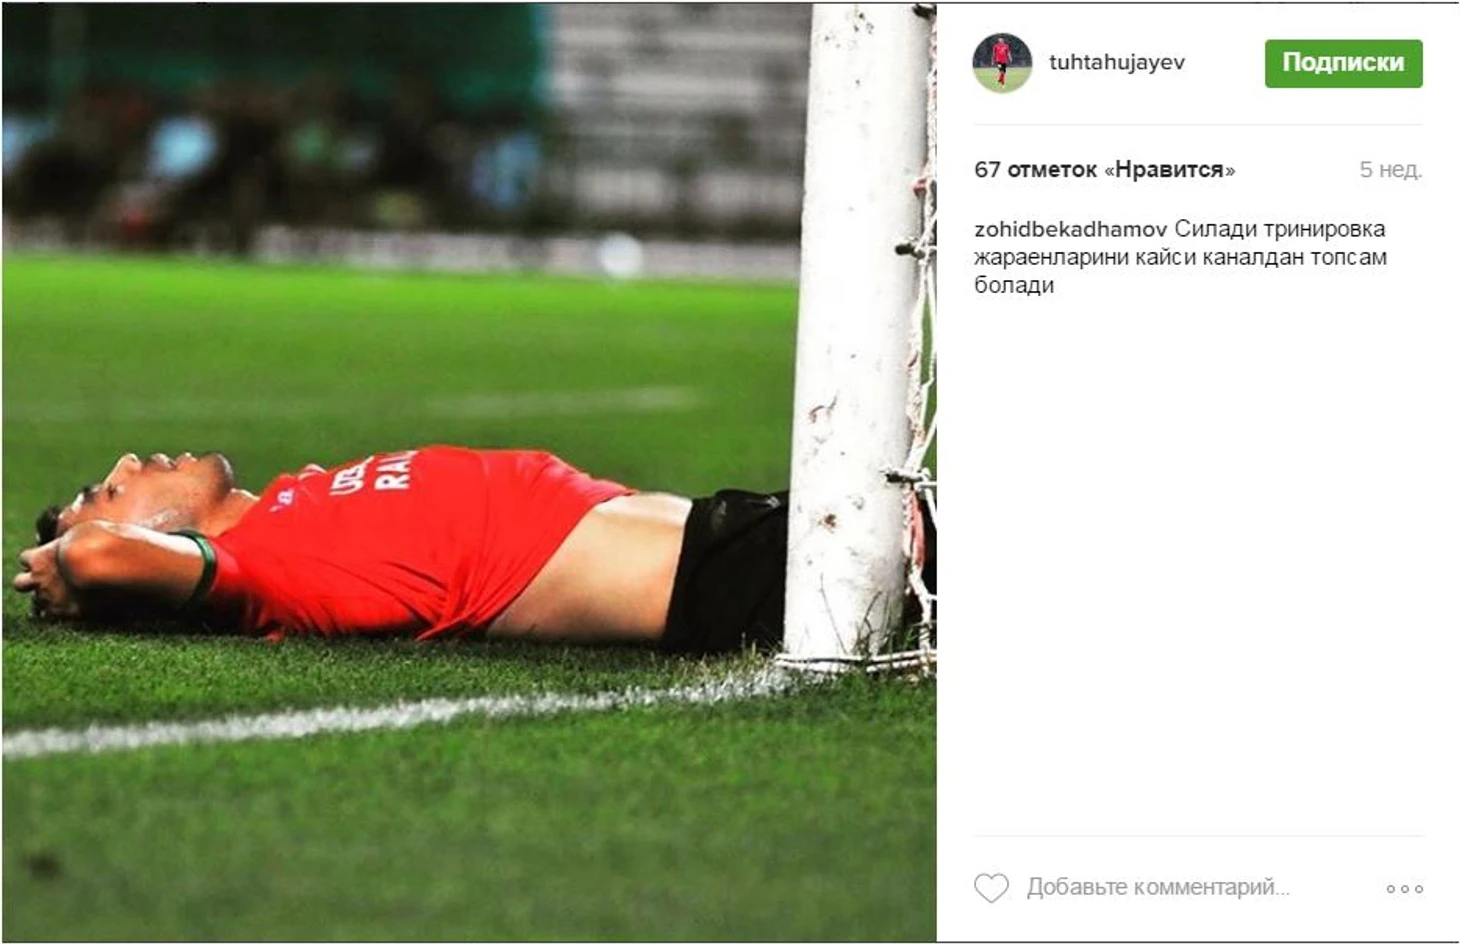This screenshot has height=944, width=1460.
Task: Open tuhtahujayev's profile avatar
Action: [x=1002, y=63]
